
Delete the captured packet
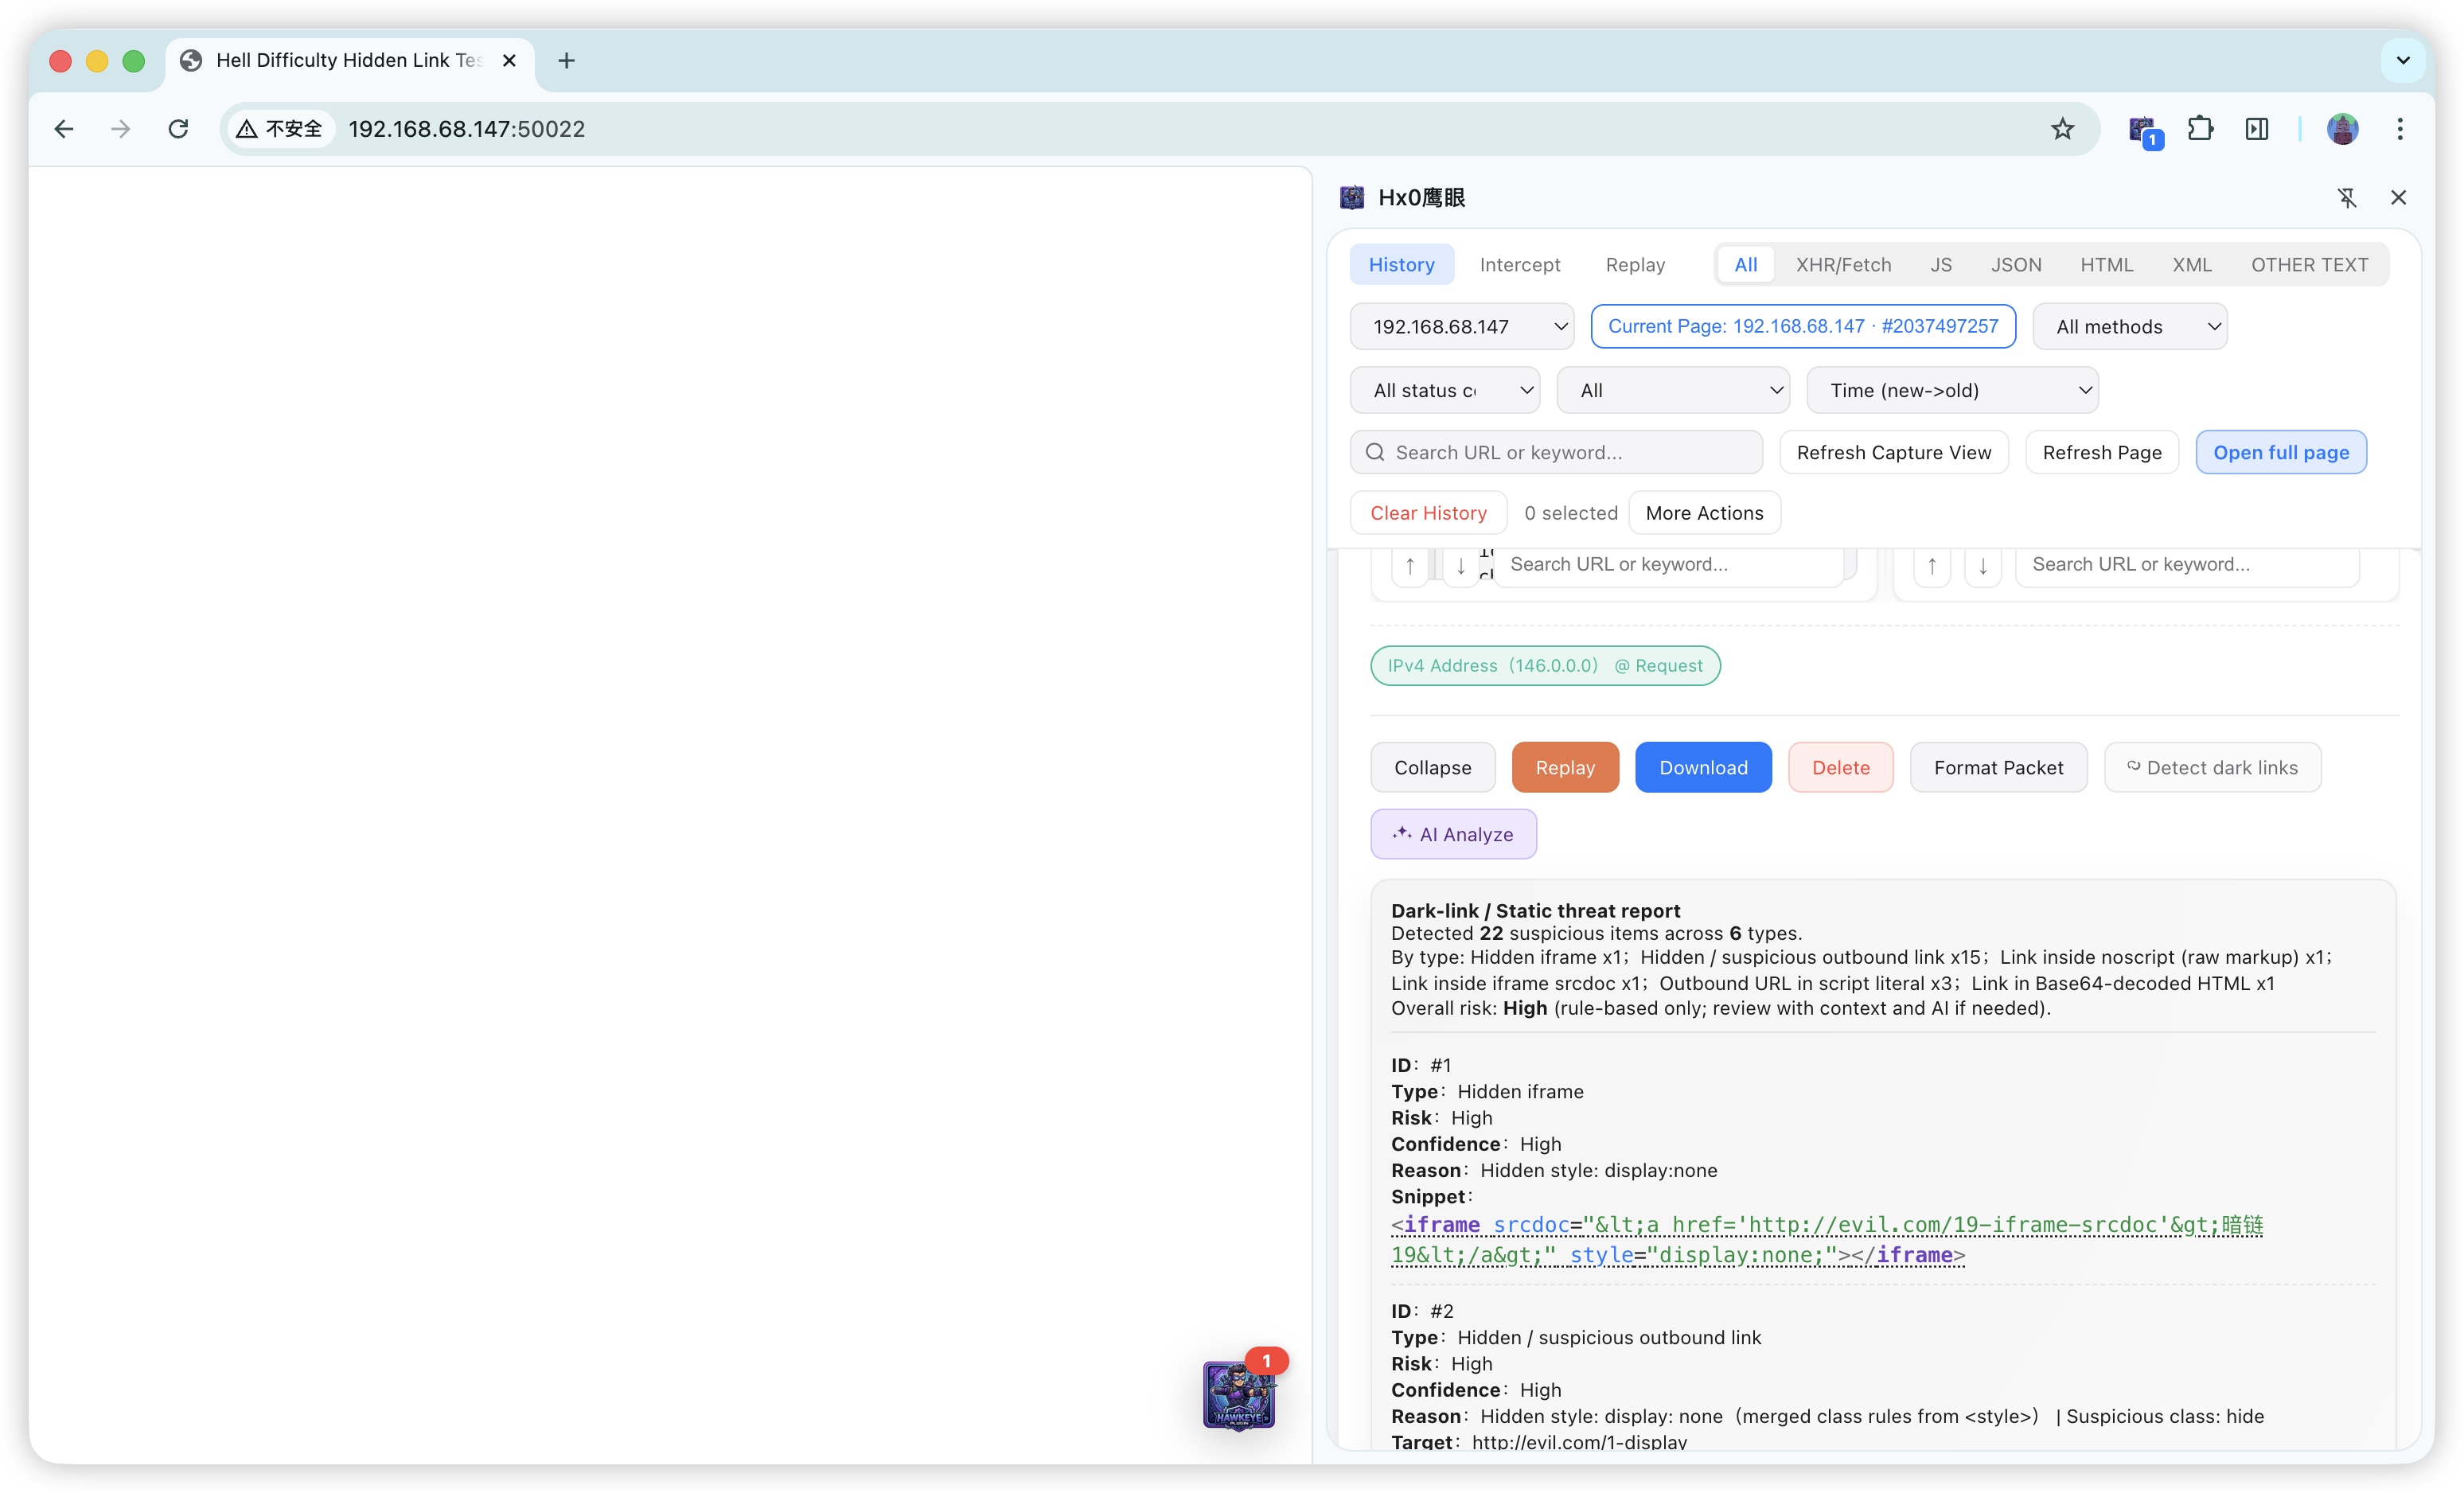(x=1840, y=768)
